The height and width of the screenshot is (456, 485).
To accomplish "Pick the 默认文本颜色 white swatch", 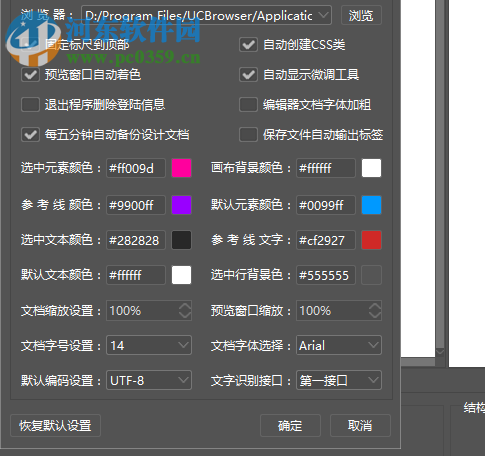I will [181, 275].
